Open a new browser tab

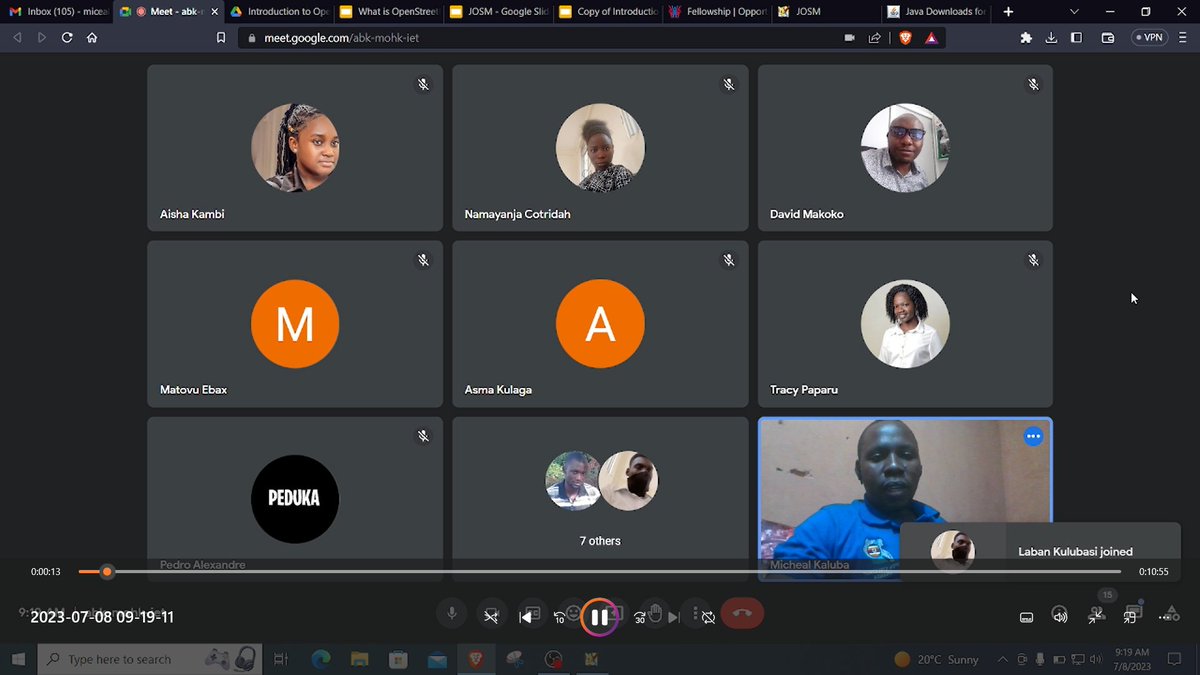pyautogui.click(x=1008, y=12)
